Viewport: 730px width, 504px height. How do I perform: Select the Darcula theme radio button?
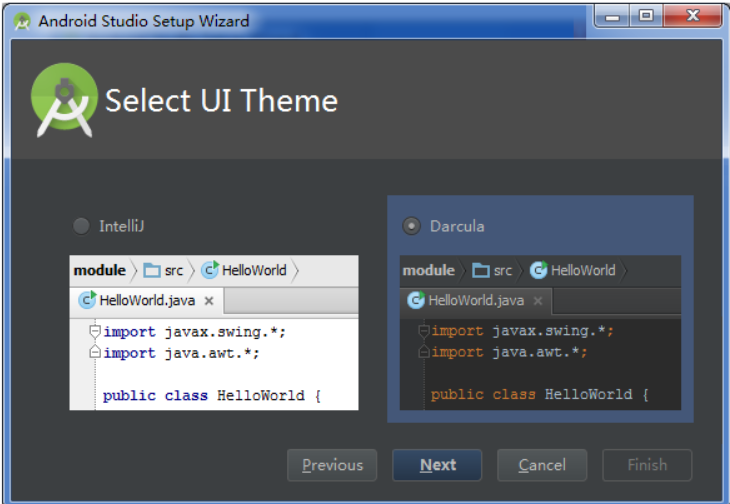[x=412, y=226]
